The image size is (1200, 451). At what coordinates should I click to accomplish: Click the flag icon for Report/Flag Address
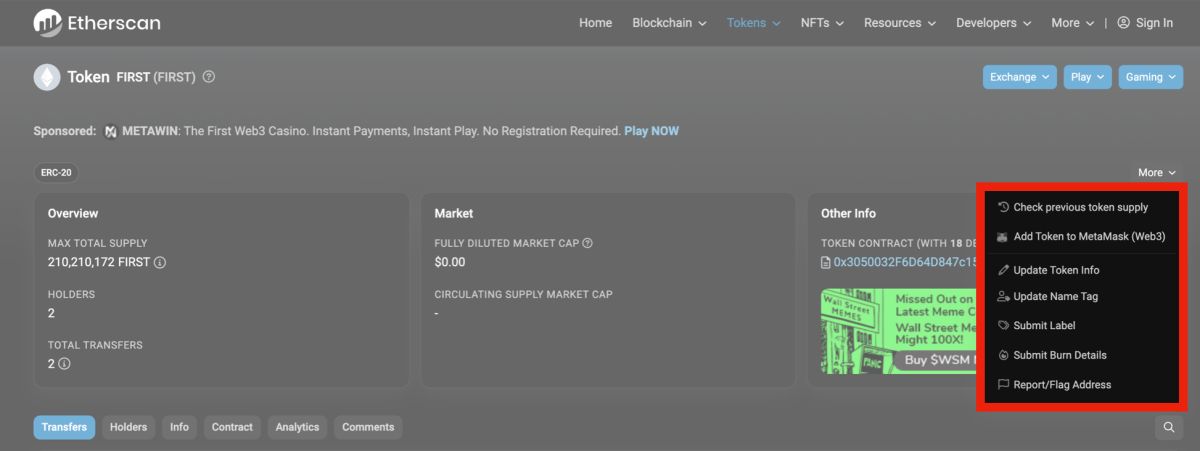[x=1004, y=385]
